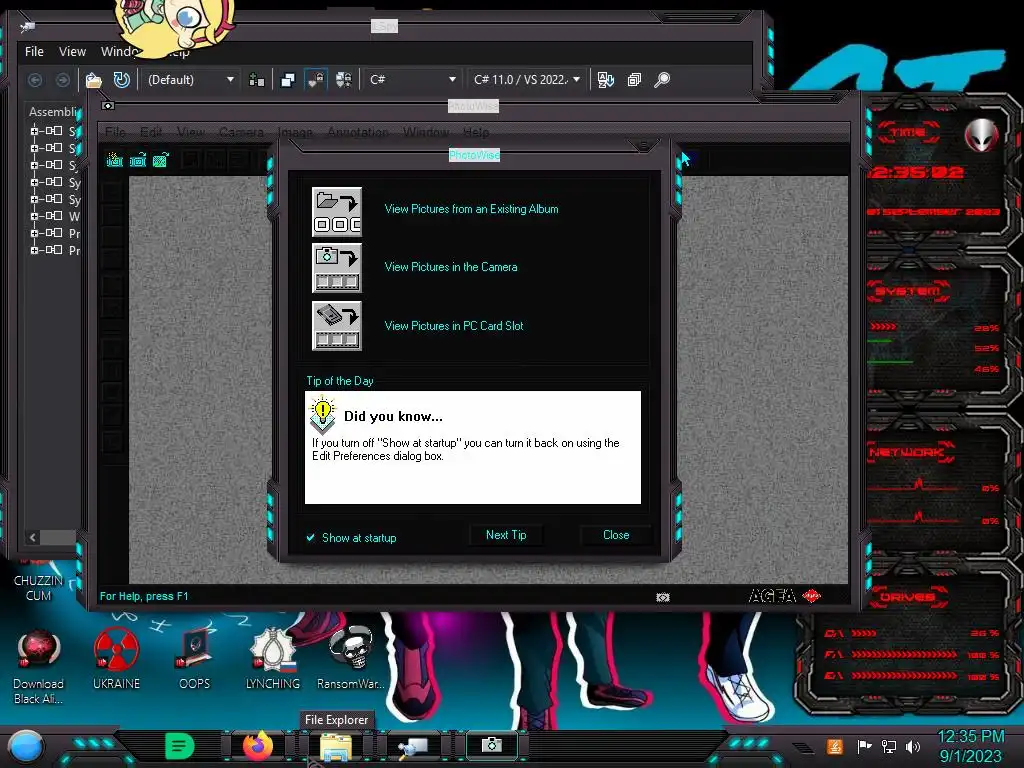Click the A-Z sort icon in ILSpy
The image size is (1024, 768).
pyautogui.click(x=605, y=80)
